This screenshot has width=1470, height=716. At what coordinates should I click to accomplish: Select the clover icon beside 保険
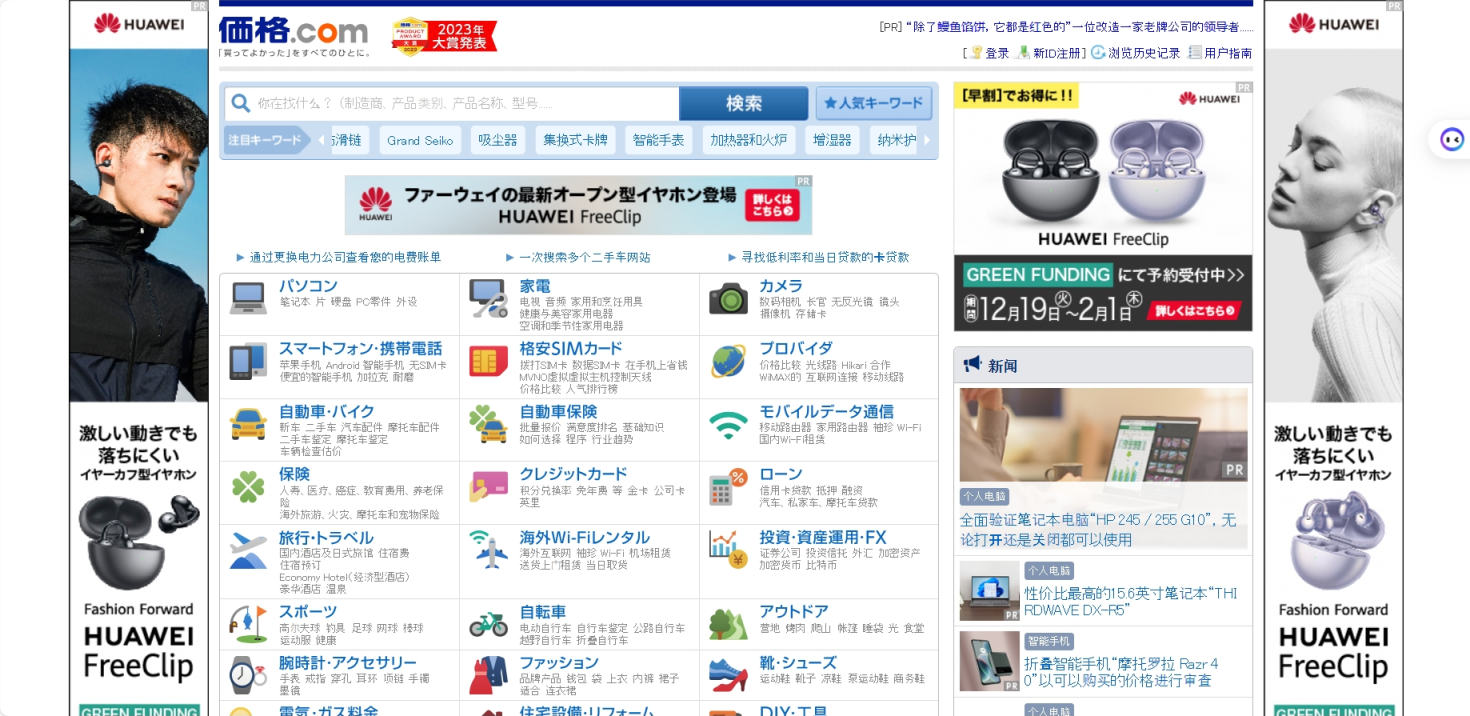246,487
